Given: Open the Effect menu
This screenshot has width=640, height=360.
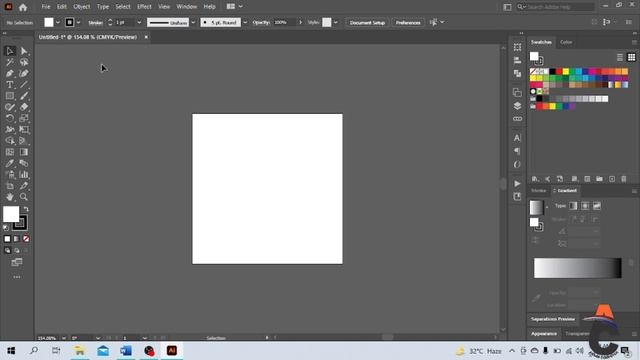Looking at the screenshot, I should (x=144, y=7).
